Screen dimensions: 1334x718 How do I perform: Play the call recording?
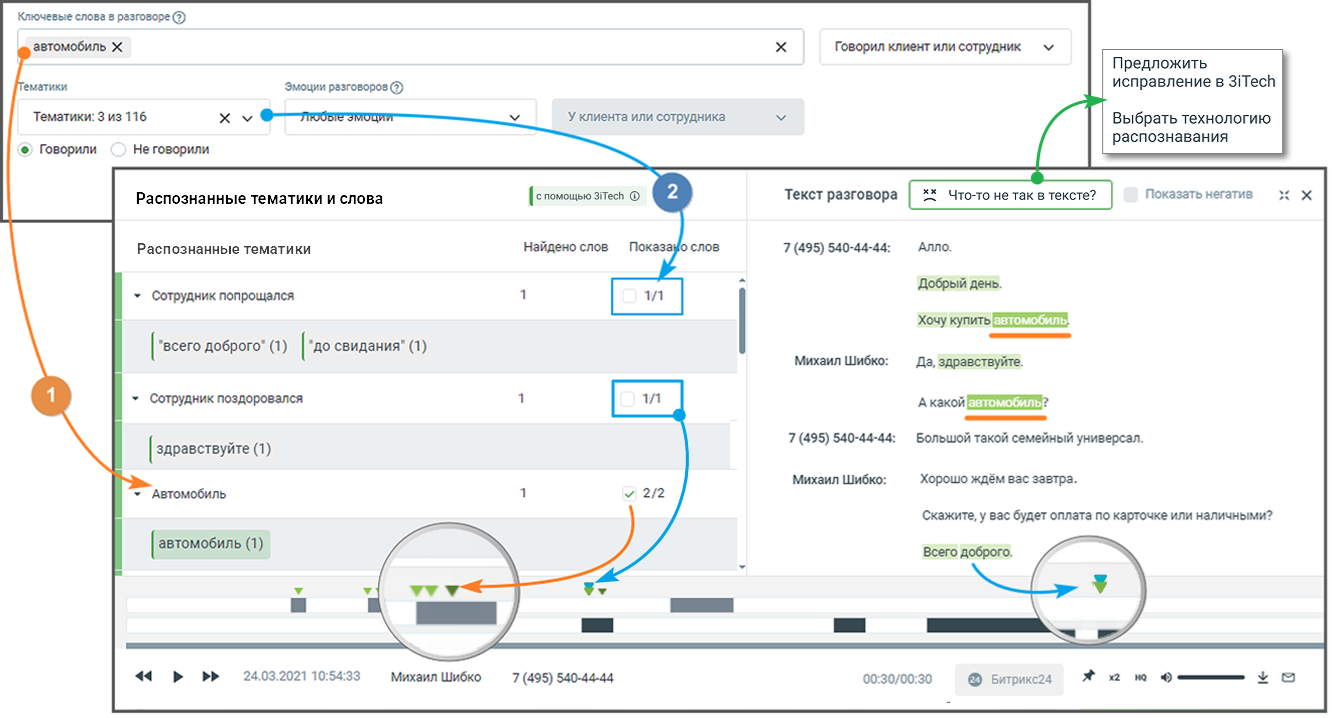pyautogui.click(x=178, y=677)
